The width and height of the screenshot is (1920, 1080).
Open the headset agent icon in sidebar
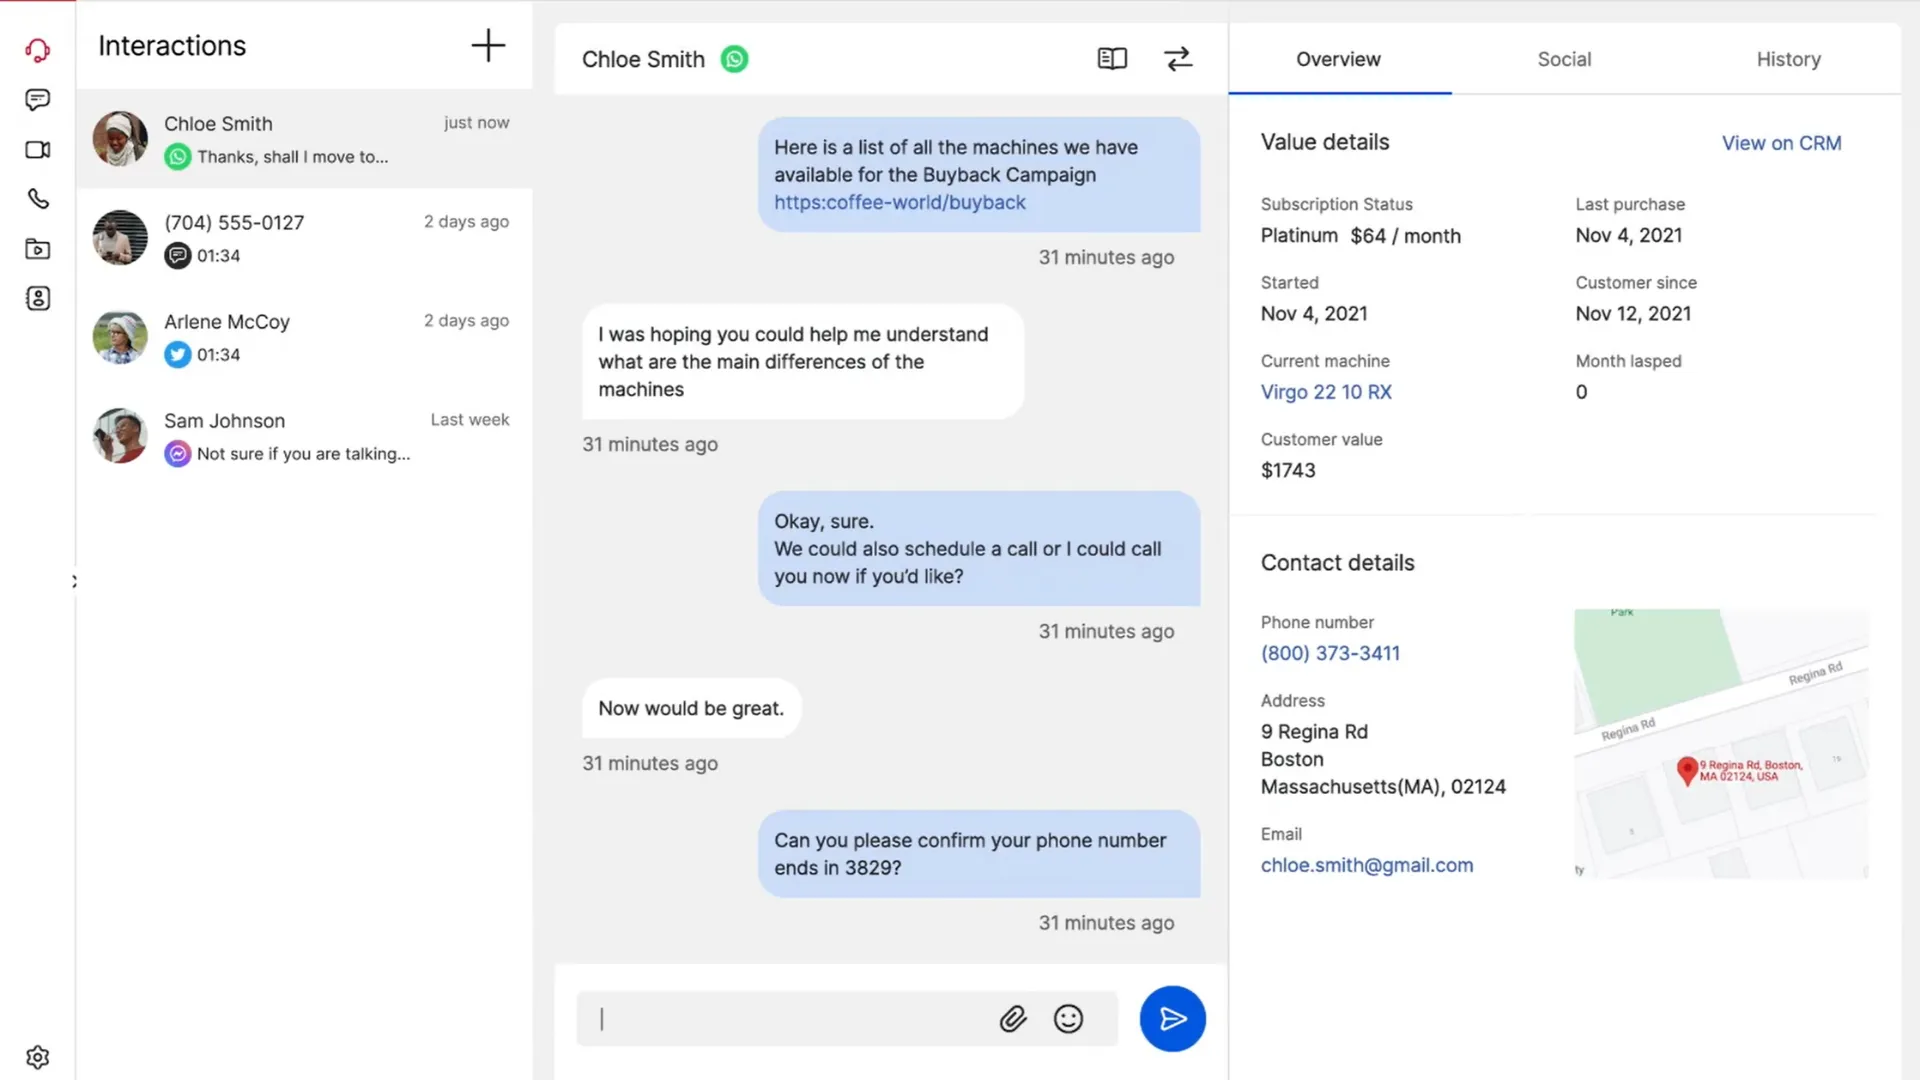[38, 50]
